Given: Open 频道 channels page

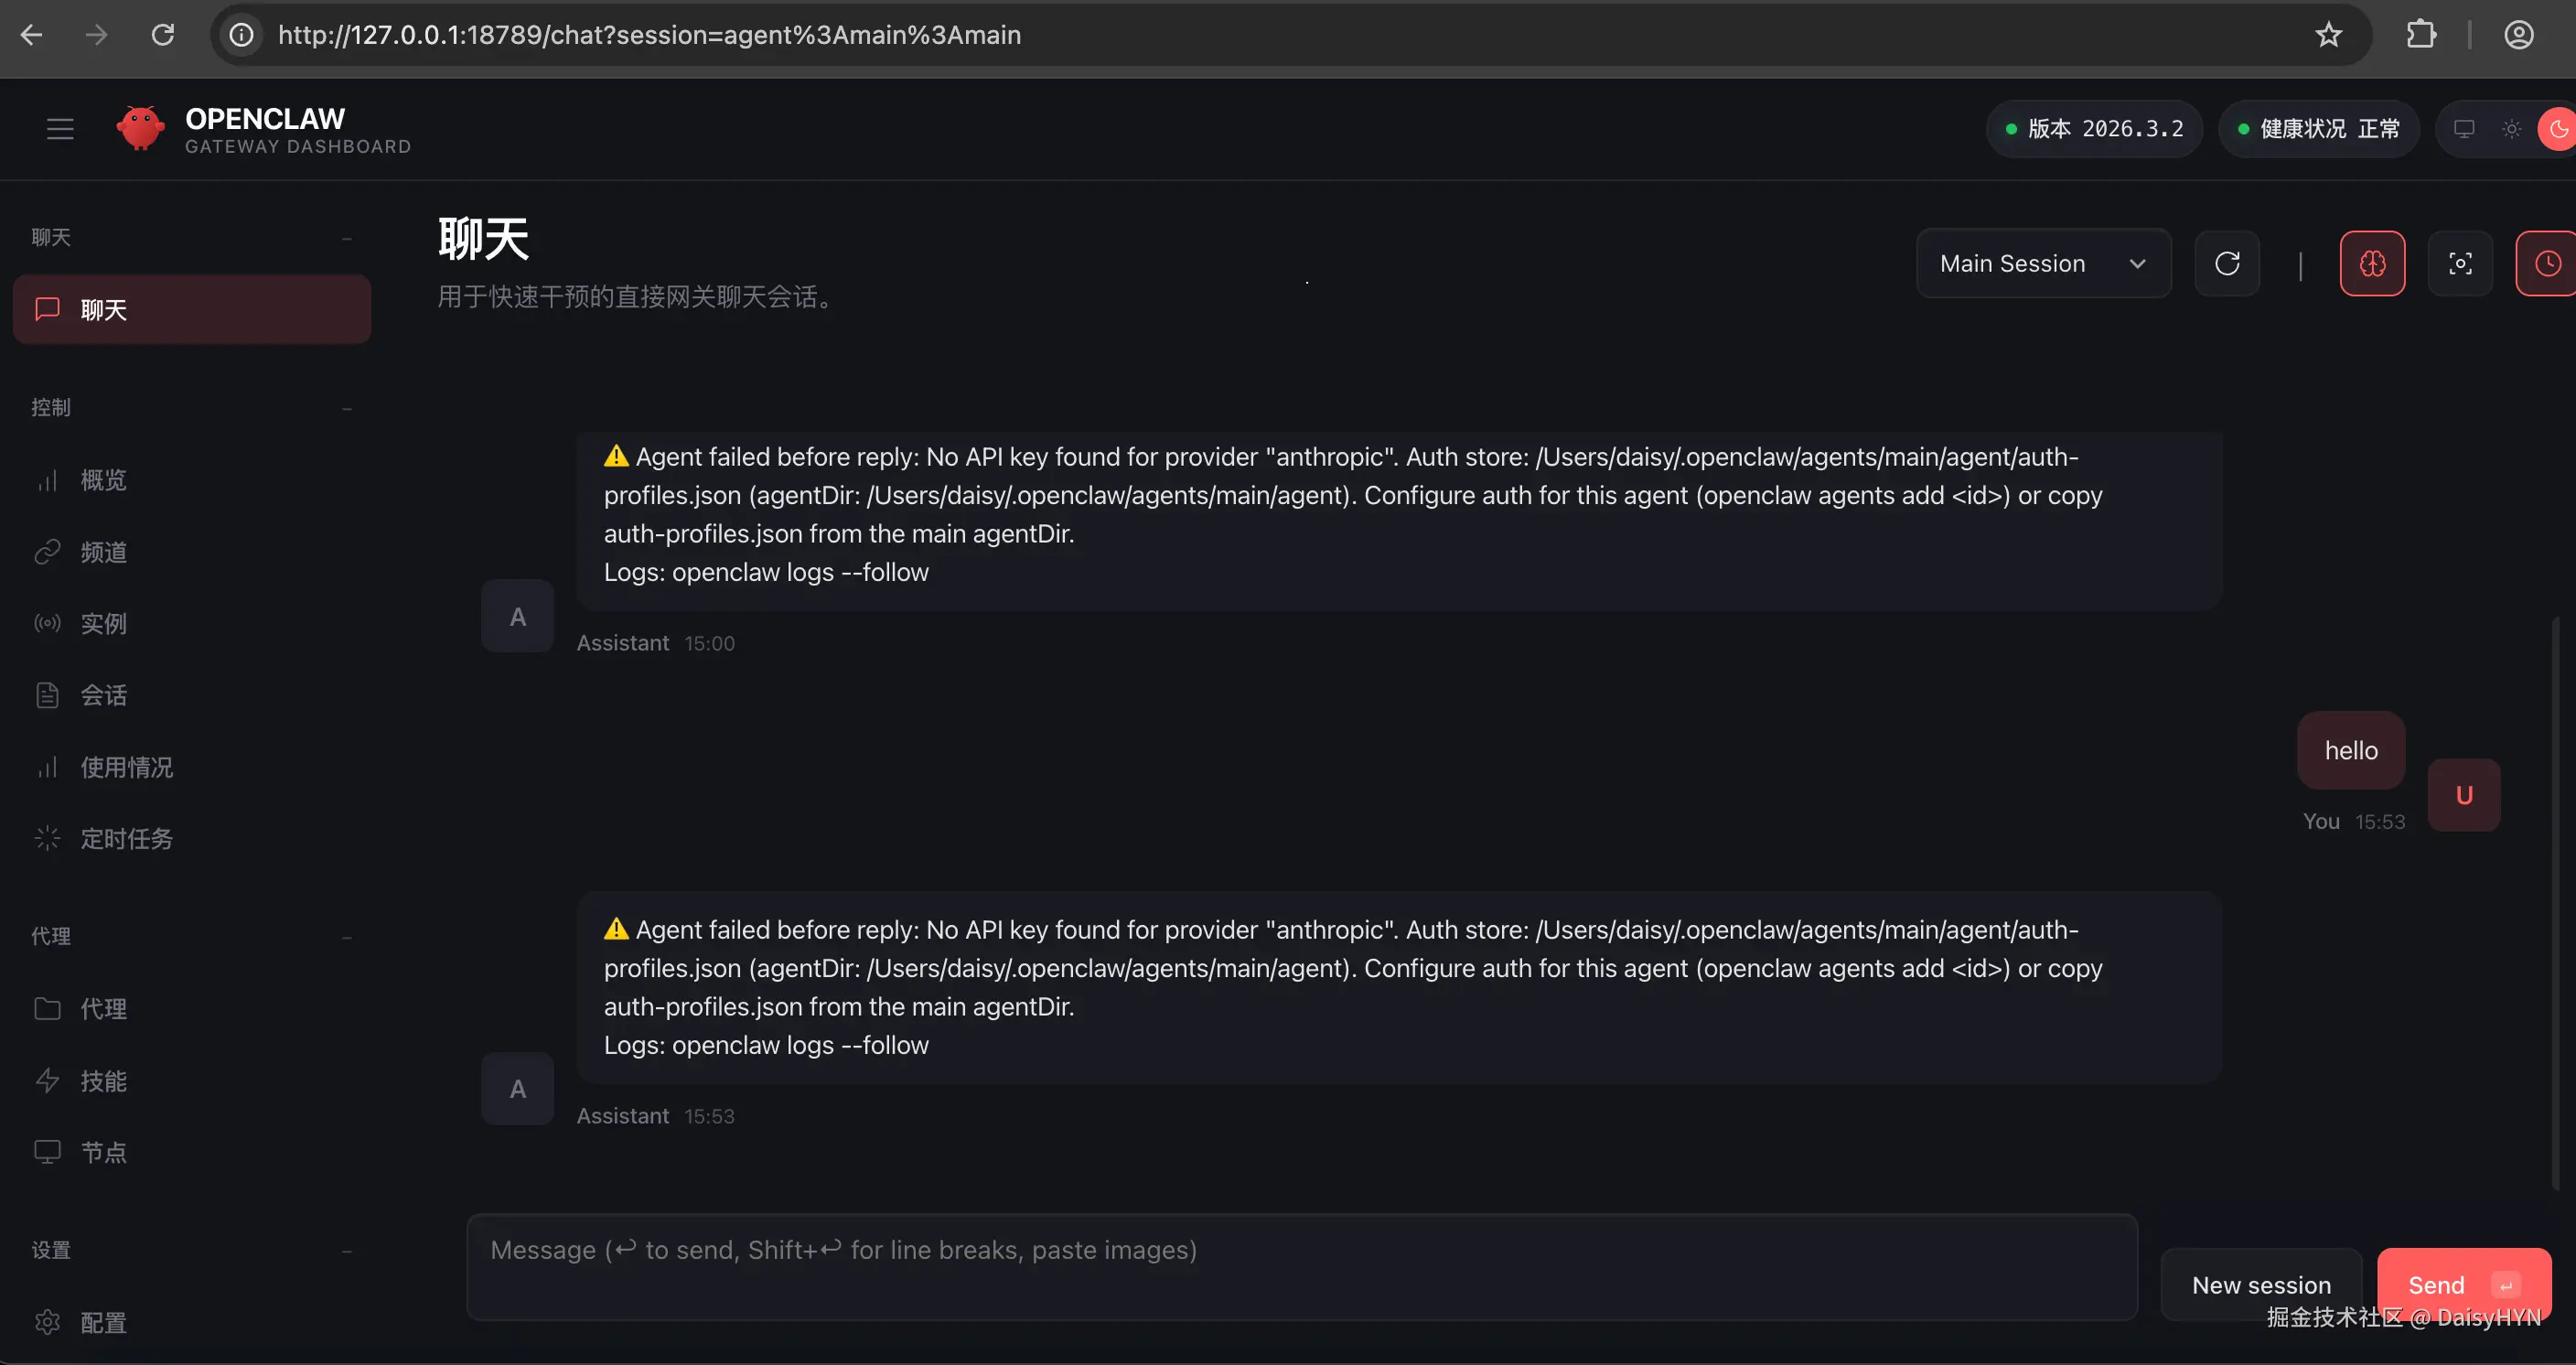Looking at the screenshot, I should (103, 552).
